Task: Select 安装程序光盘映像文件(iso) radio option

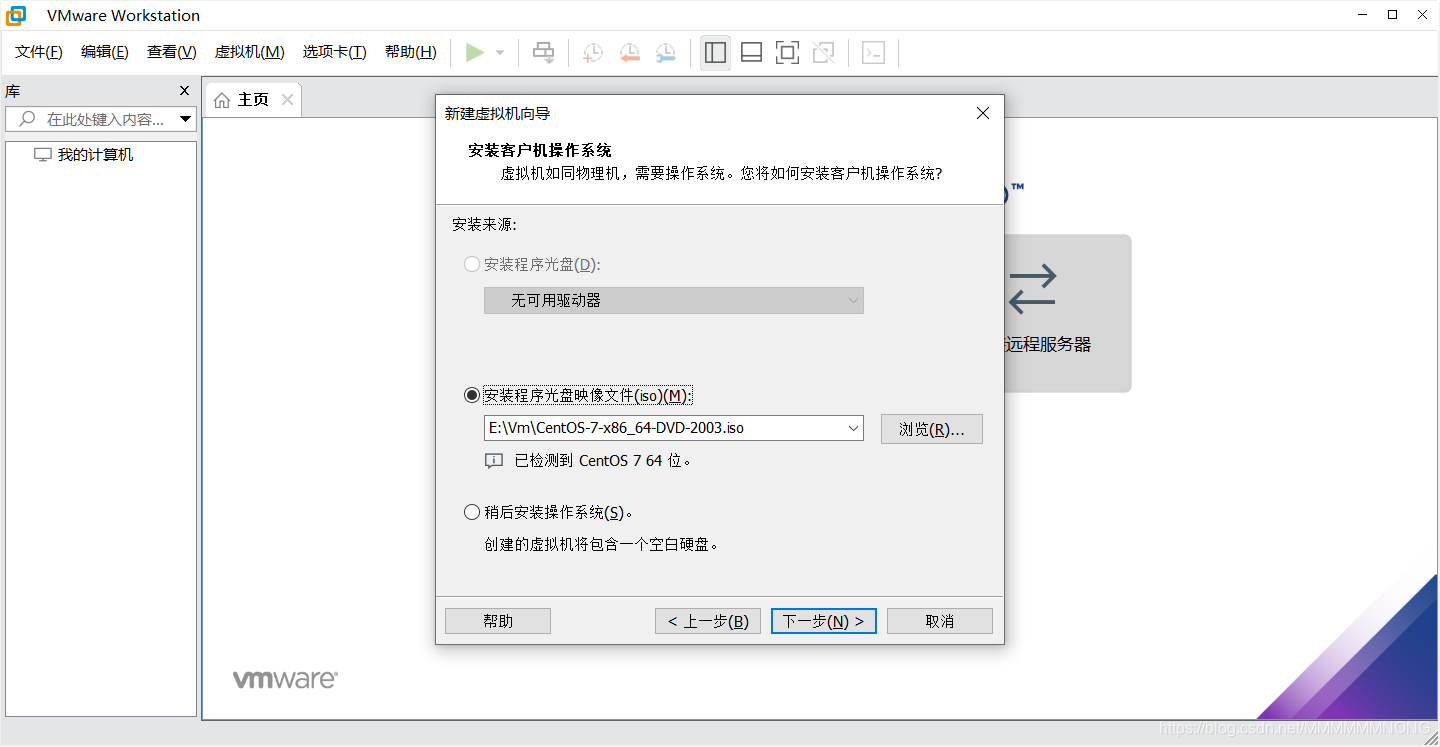Action: (472, 396)
